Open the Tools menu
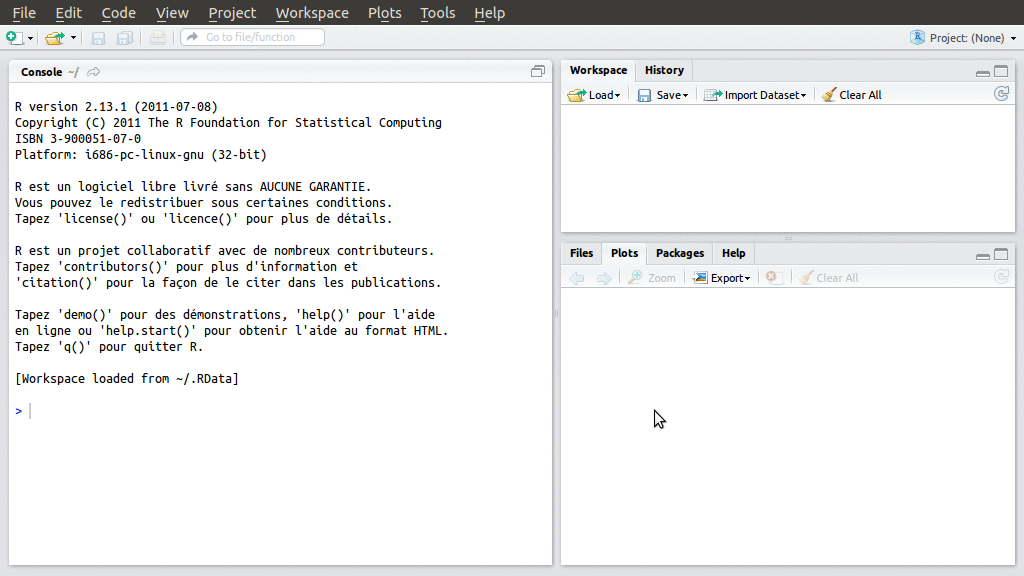Image resolution: width=1024 pixels, height=576 pixels. coord(438,13)
